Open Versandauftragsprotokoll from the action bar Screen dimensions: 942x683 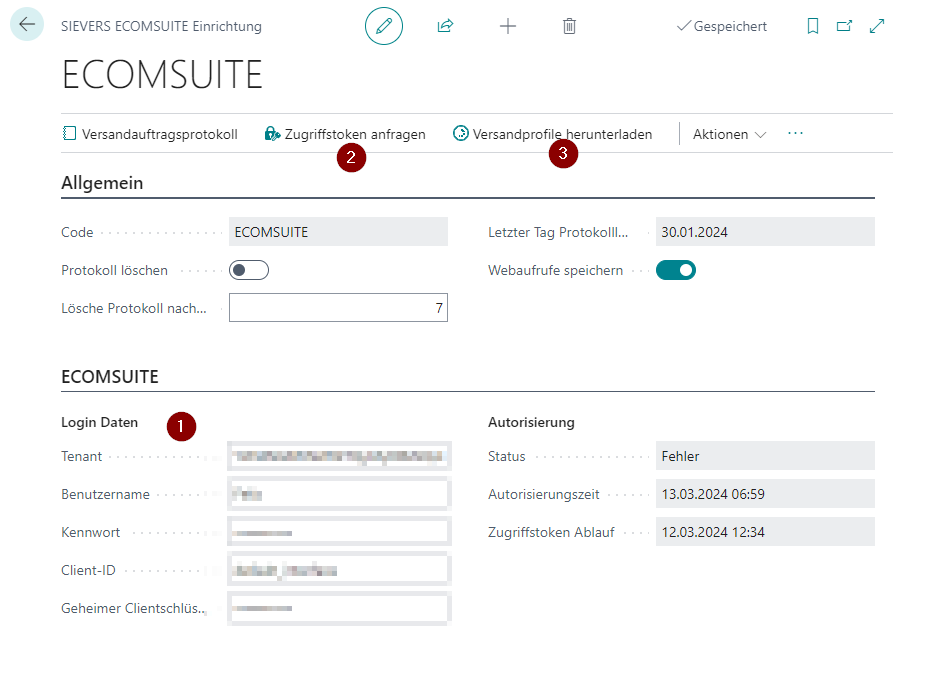150,134
